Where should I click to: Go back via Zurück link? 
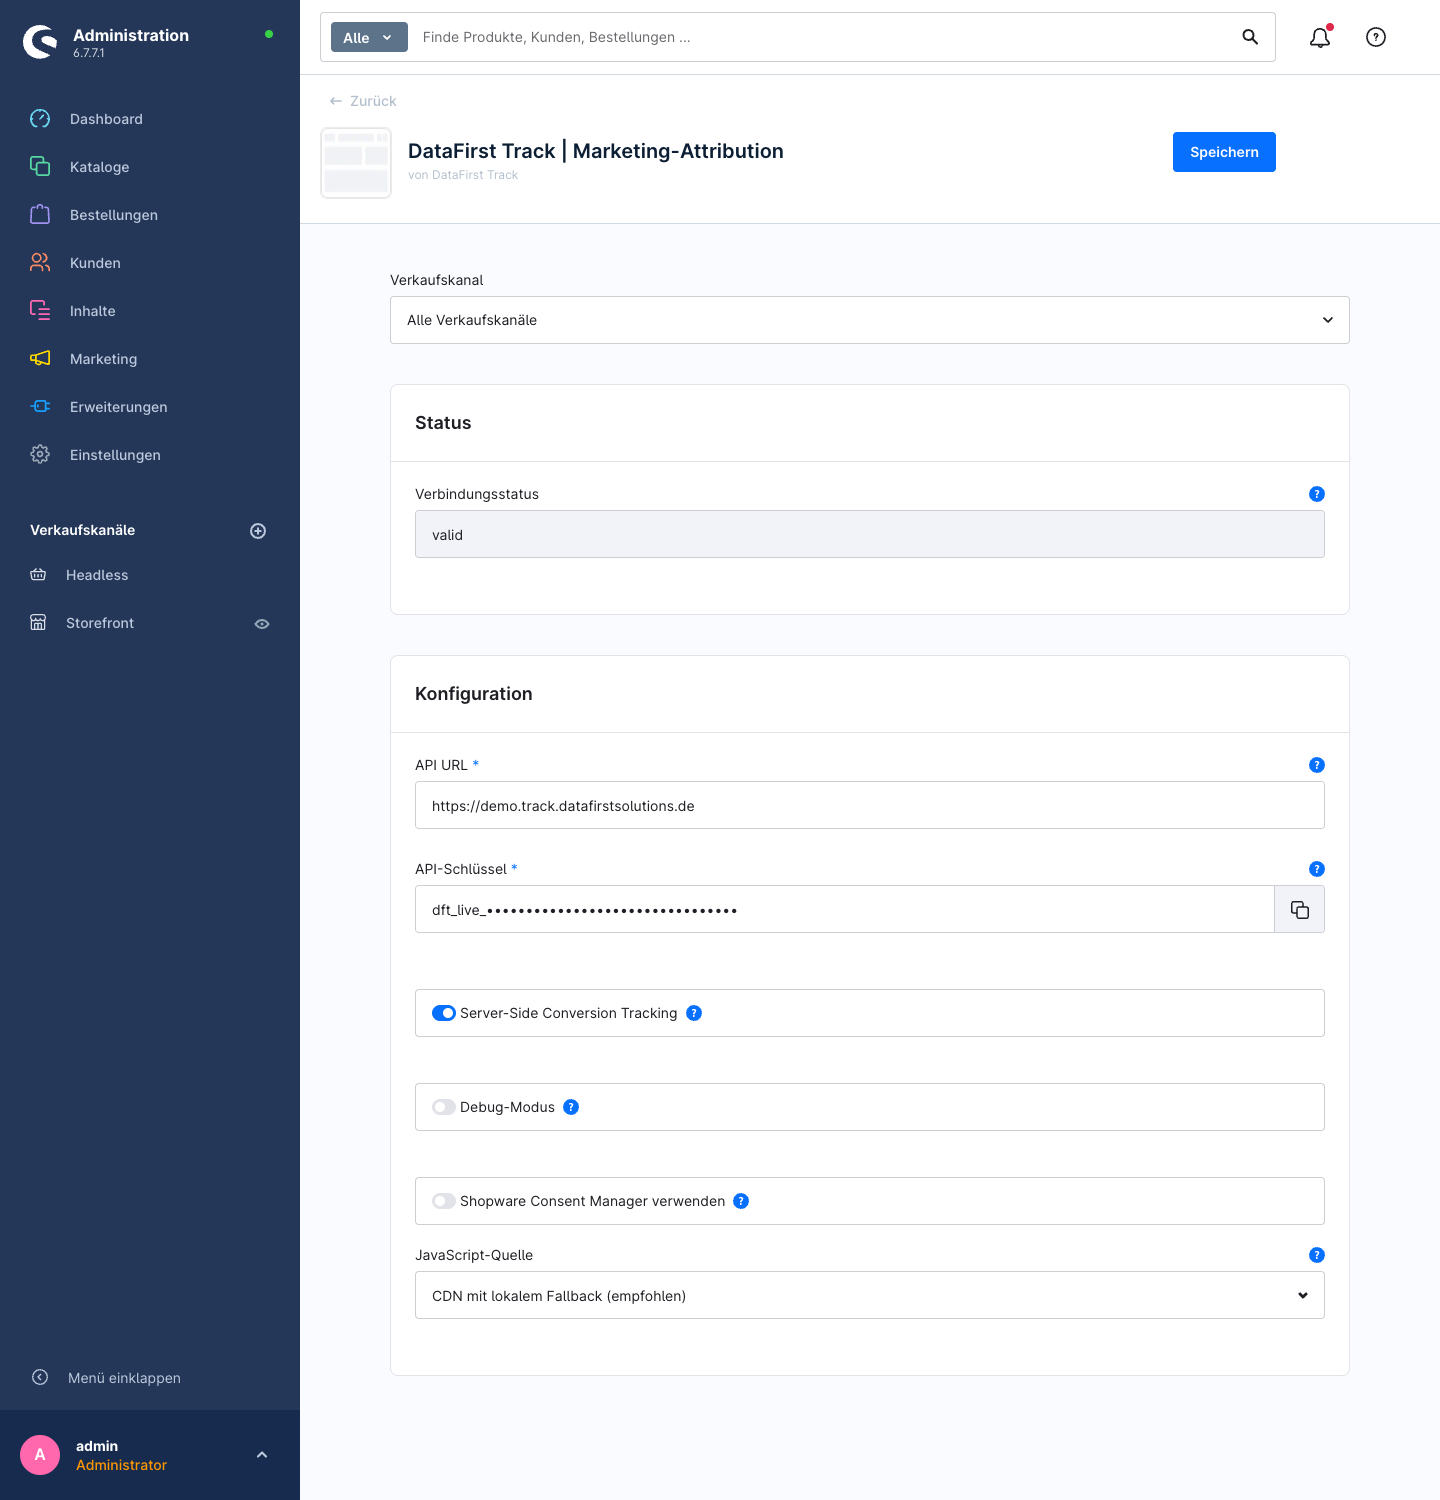pos(363,101)
